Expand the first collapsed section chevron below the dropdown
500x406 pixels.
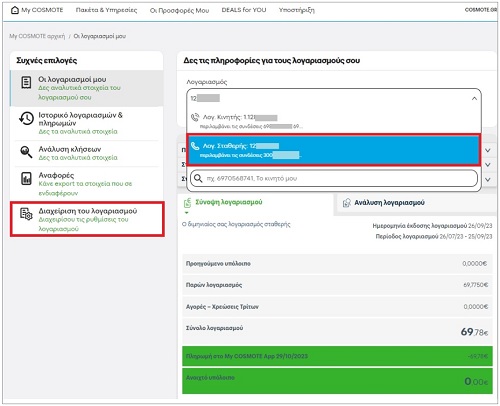[487, 150]
